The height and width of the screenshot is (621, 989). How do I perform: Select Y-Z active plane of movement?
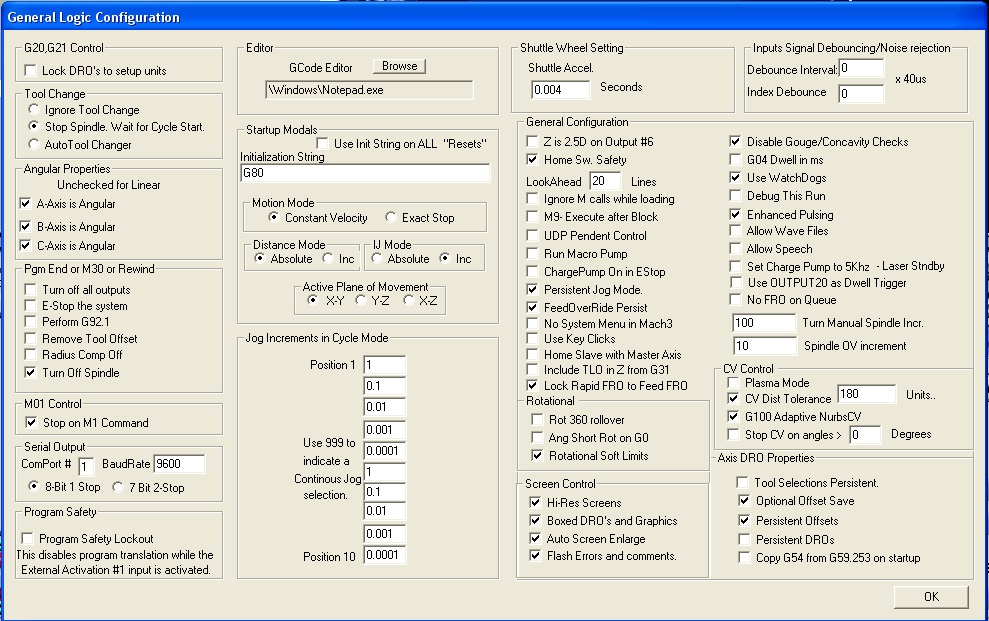[361, 300]
